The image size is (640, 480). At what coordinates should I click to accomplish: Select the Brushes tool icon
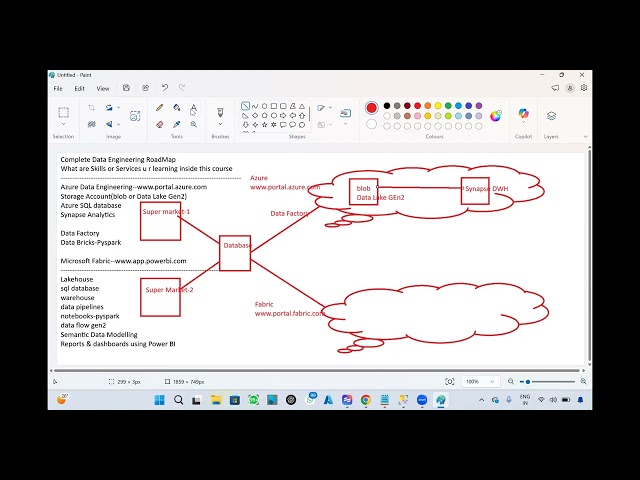pyautogui.click(x=220, y=112)
